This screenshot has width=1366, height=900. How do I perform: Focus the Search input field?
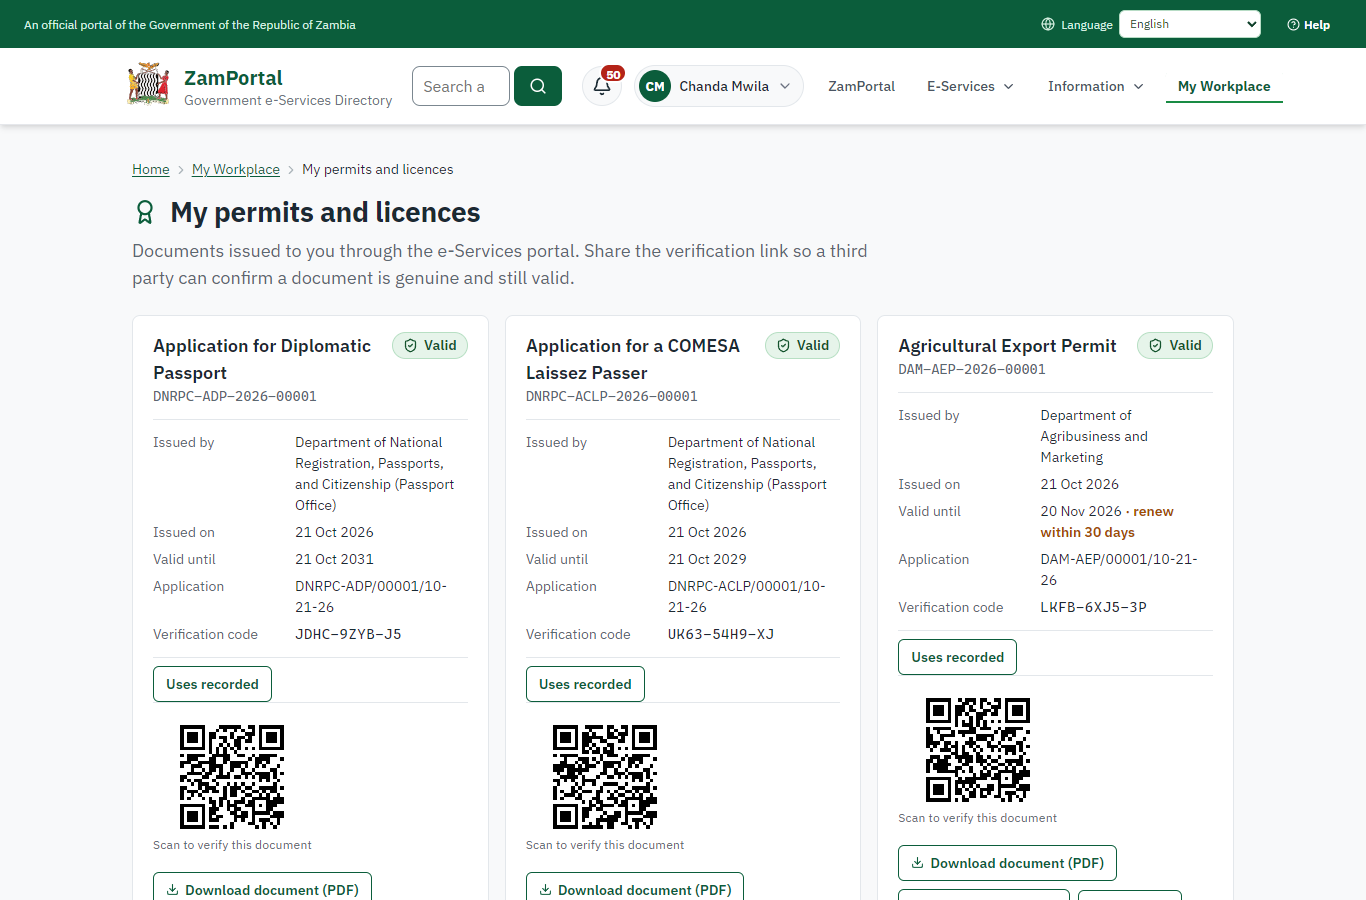click(461, 86)
